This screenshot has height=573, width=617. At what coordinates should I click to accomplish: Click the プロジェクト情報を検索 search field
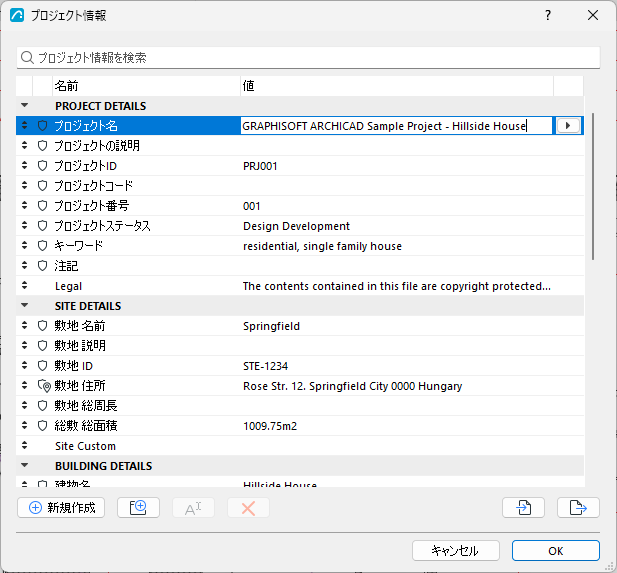pyautogui.click(x=308, y=58)
